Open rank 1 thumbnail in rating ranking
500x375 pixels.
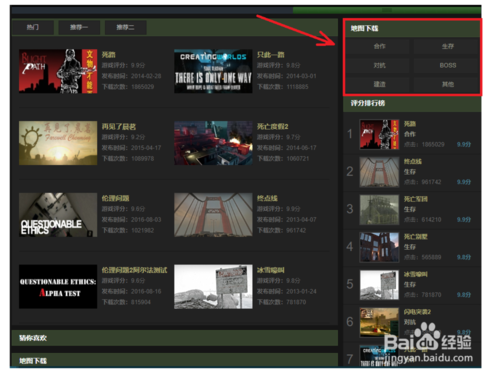pos(379,134)
